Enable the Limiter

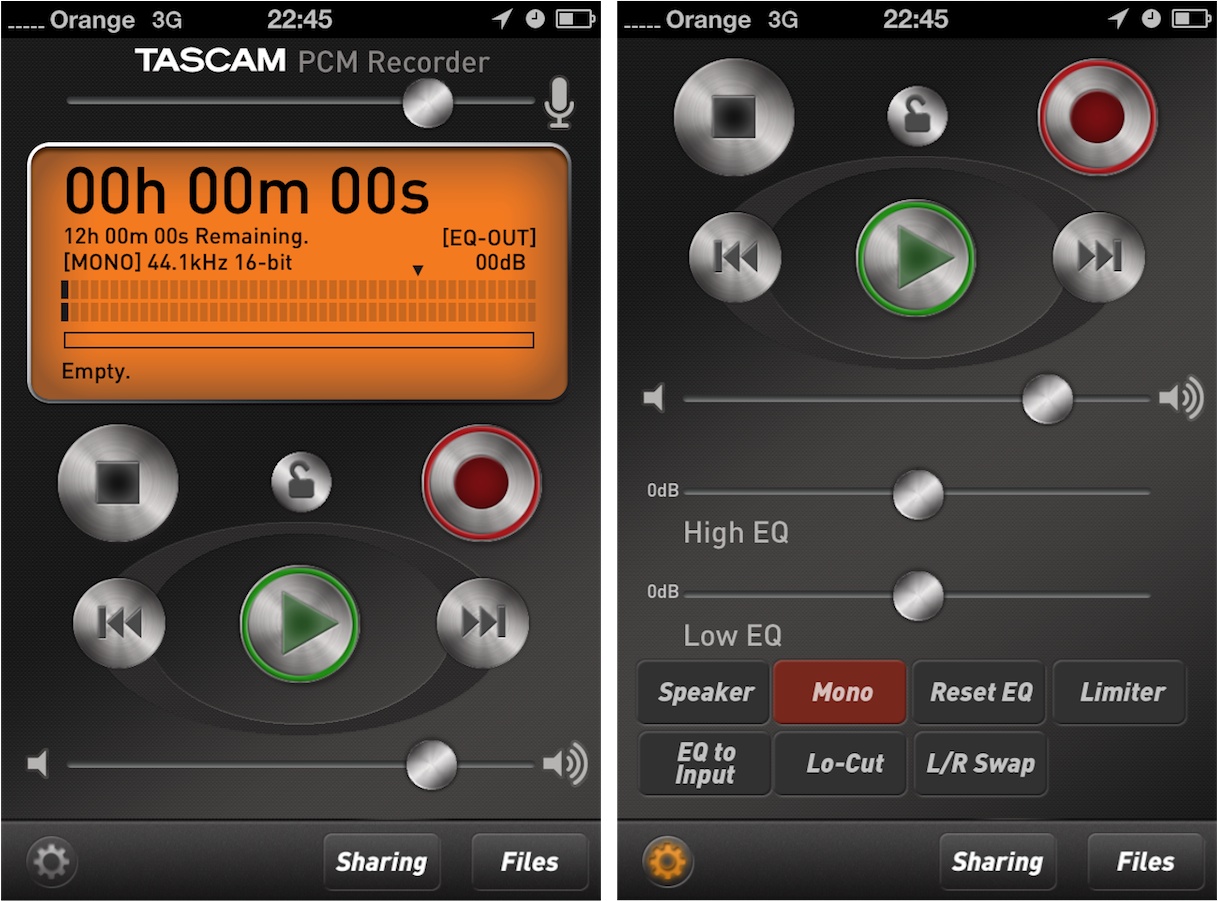1119,692
